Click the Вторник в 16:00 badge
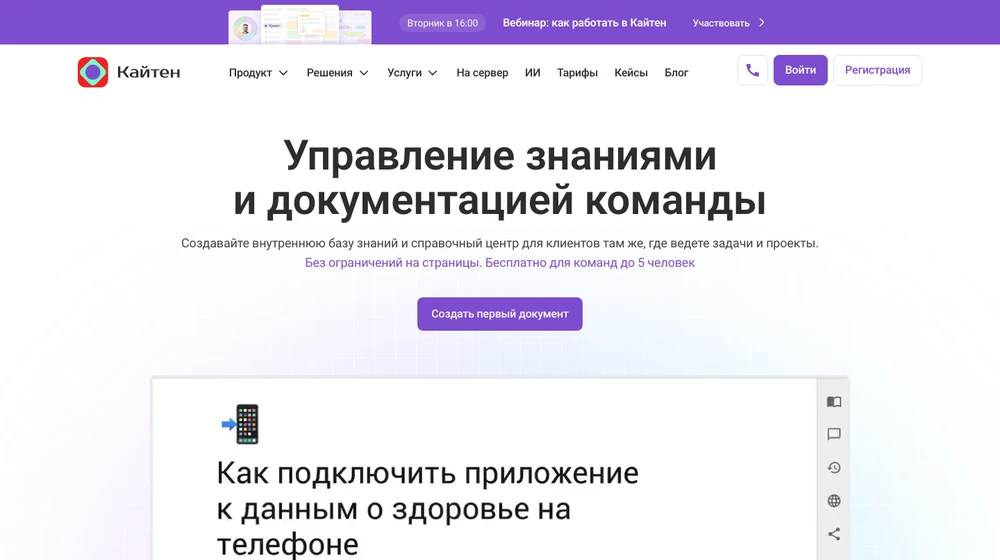The image size is (1000, 560). click(x=443, y=23)
